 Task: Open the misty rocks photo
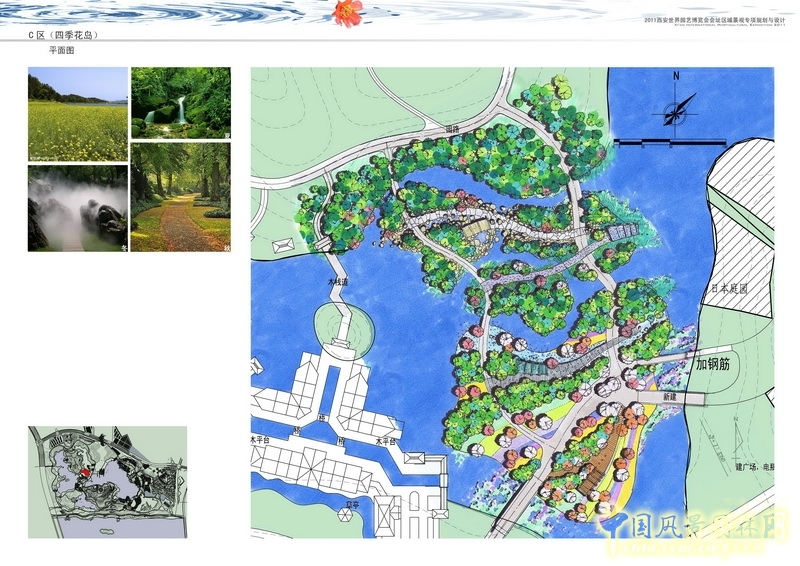77,208
